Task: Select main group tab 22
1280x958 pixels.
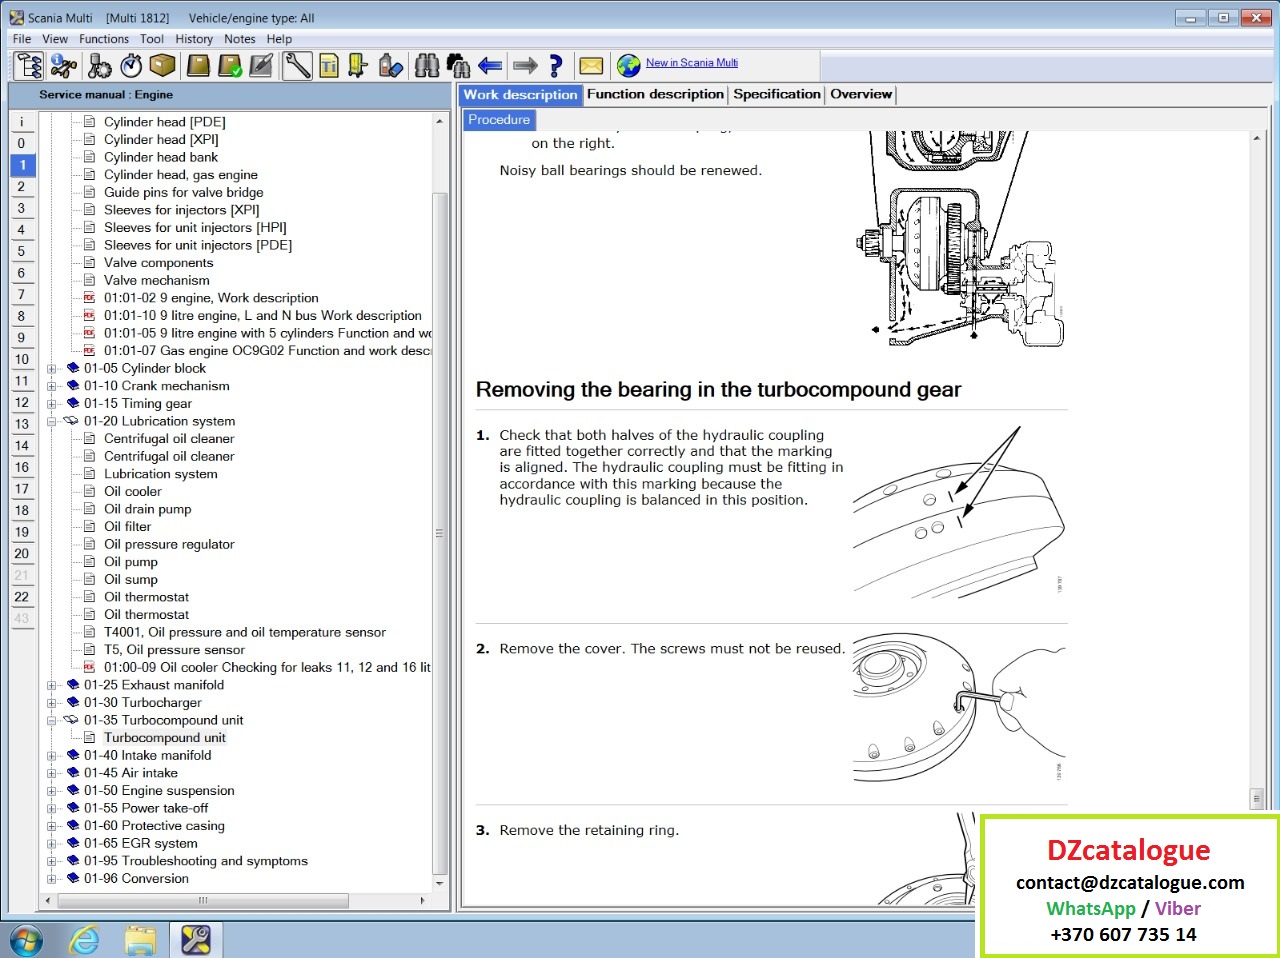Action: pos(22,597)
